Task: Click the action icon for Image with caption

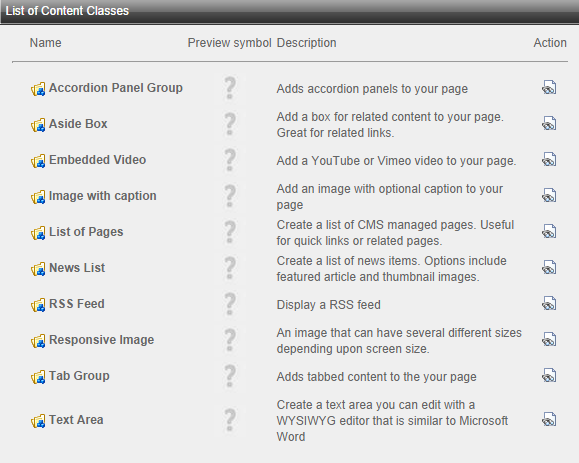Action: pos(549,195)
